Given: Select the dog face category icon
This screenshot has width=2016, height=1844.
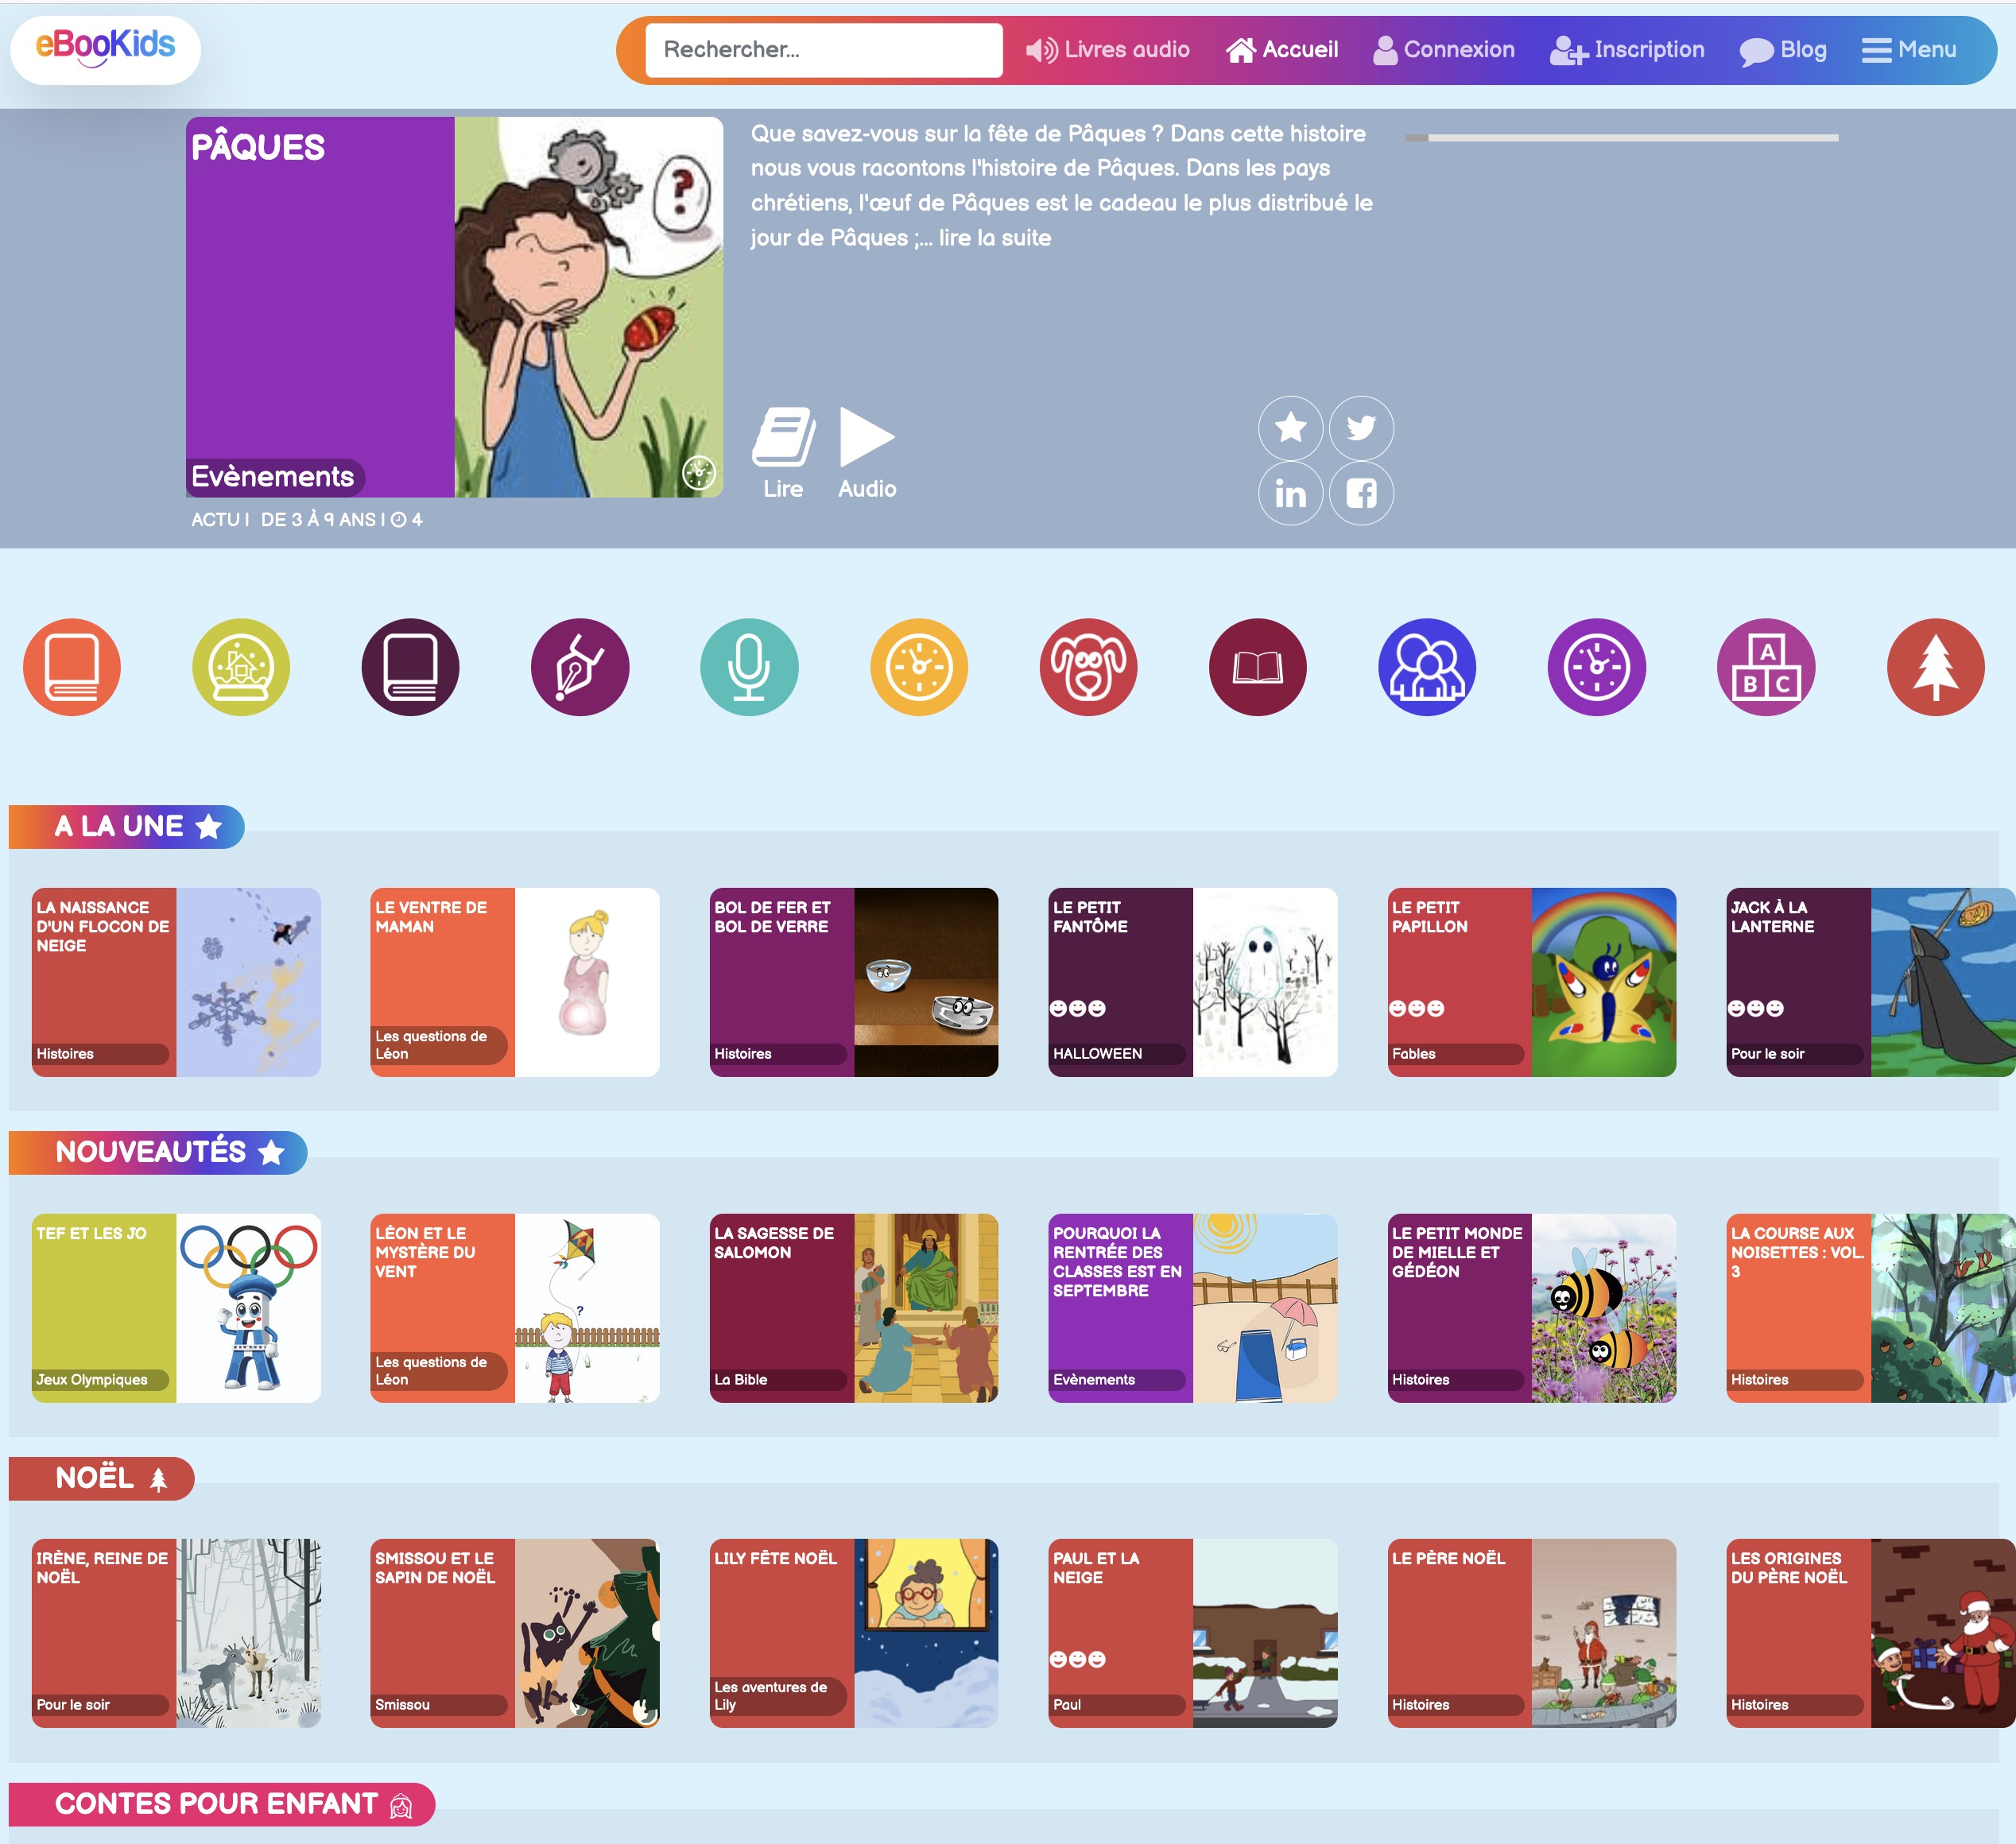Looking at the screenshot, I should tap(1088, 667).
